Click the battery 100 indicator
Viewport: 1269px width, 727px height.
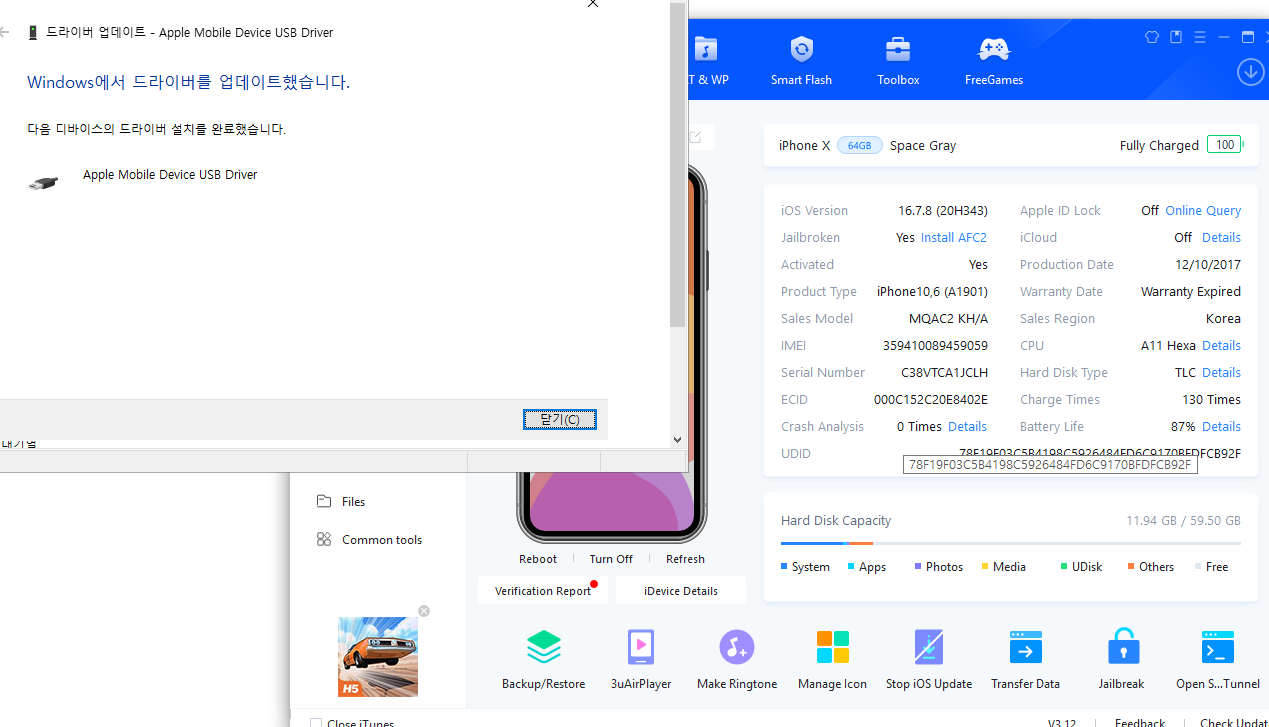[1225, 145]
